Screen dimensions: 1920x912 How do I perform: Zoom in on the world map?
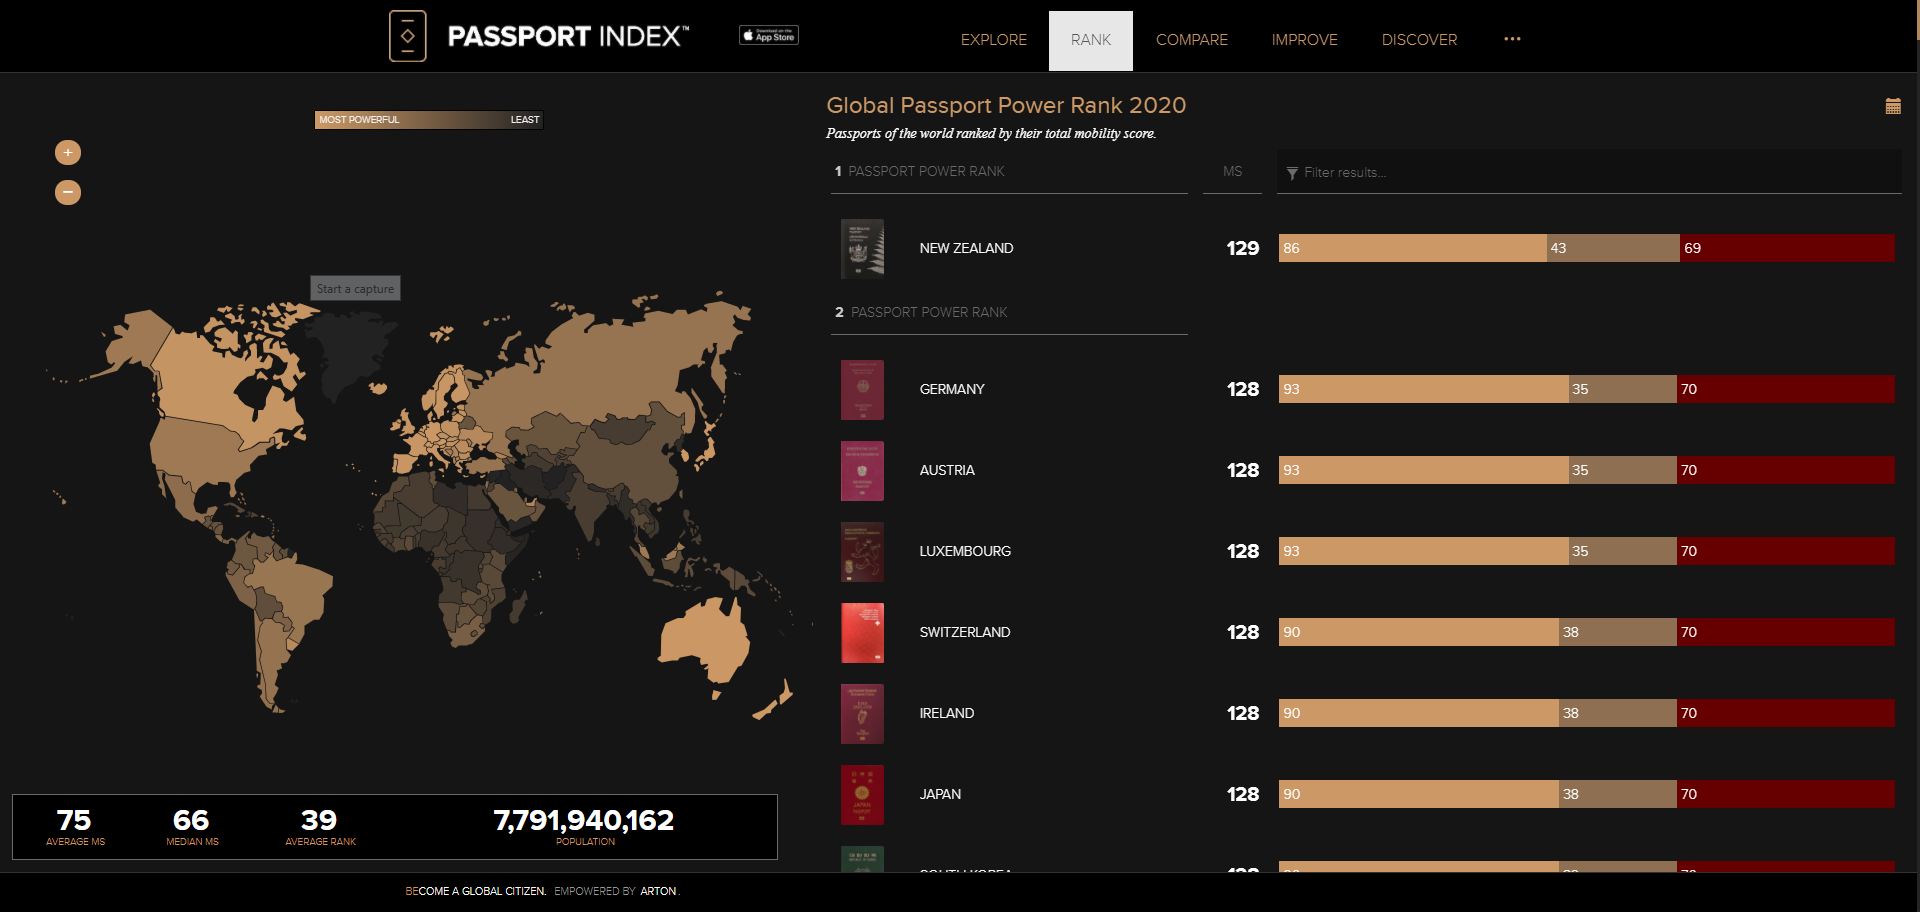[x=68, y=152]
